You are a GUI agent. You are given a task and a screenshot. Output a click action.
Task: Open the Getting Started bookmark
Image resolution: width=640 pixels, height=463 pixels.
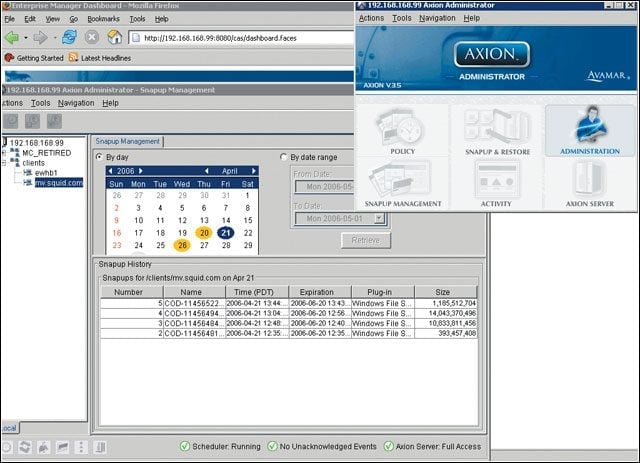click(34, 58)
